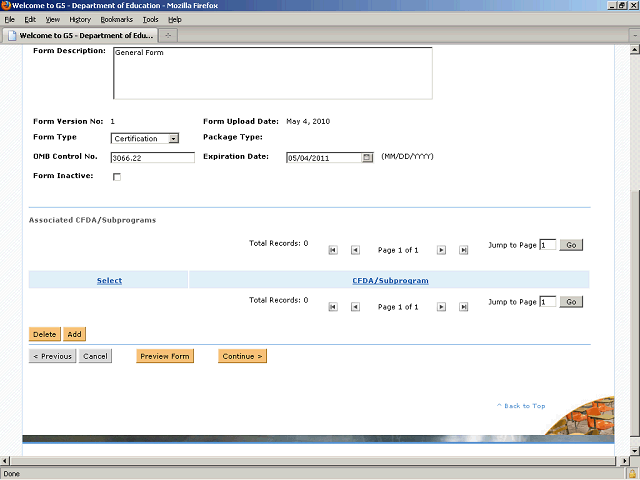Click the lower Jump to Page field
This screenshot has width=640, height=480.
pyautogui.click(x=548, y=302)
